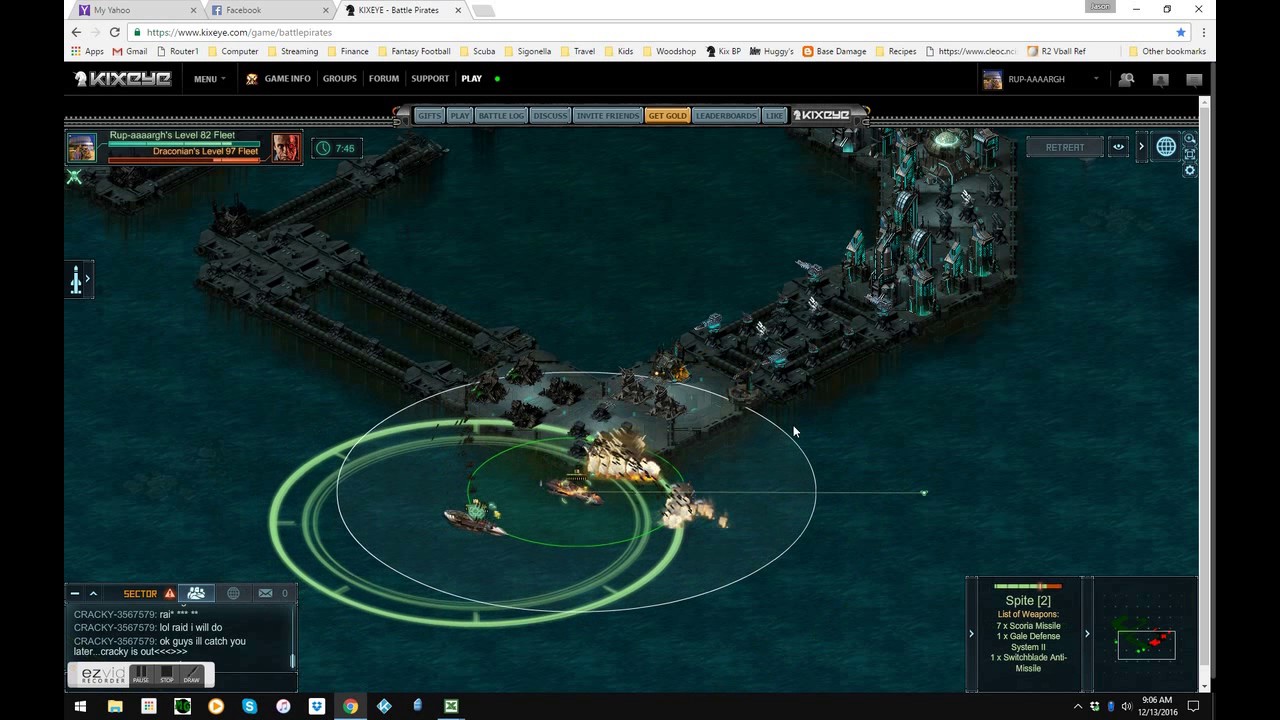The image size is (1280, 720).
Task: Click the Draconian fleet health bar
Action: (183, 159)
